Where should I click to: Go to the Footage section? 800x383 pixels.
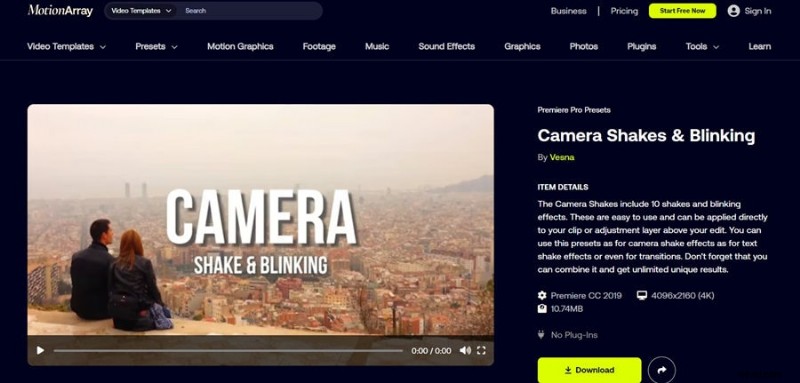pyautogui.click(x=319, y=46)
